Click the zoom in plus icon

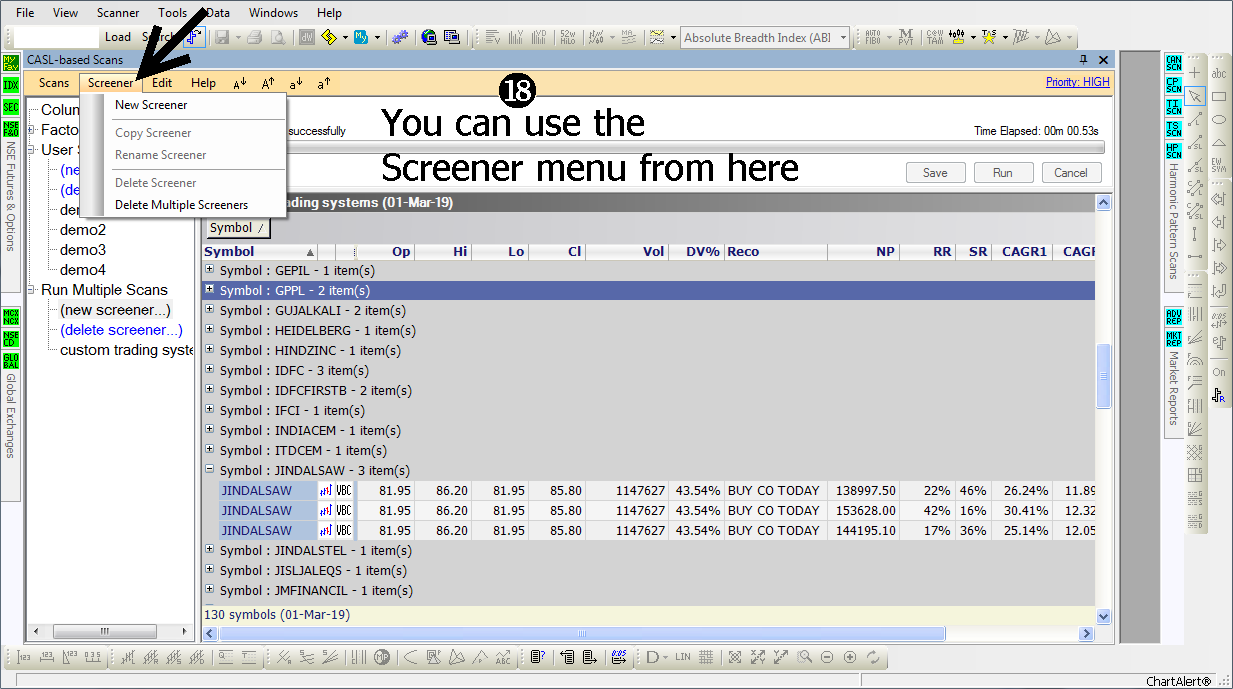850,657
